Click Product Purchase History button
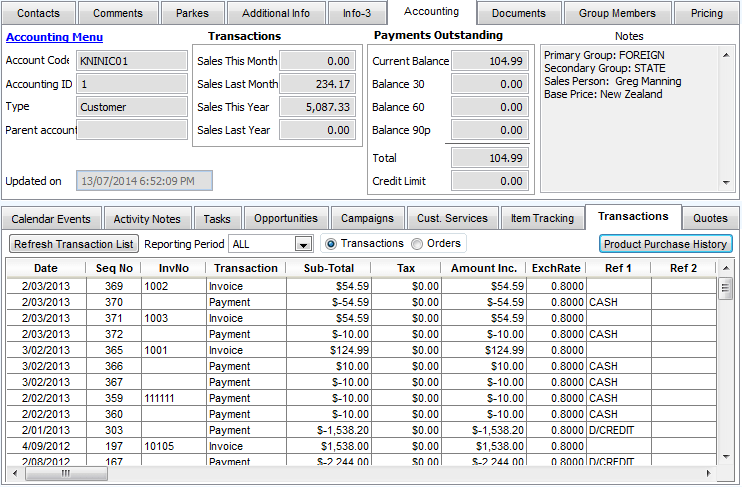This screenshot has width=742, height=487. (x=665, y=244)
